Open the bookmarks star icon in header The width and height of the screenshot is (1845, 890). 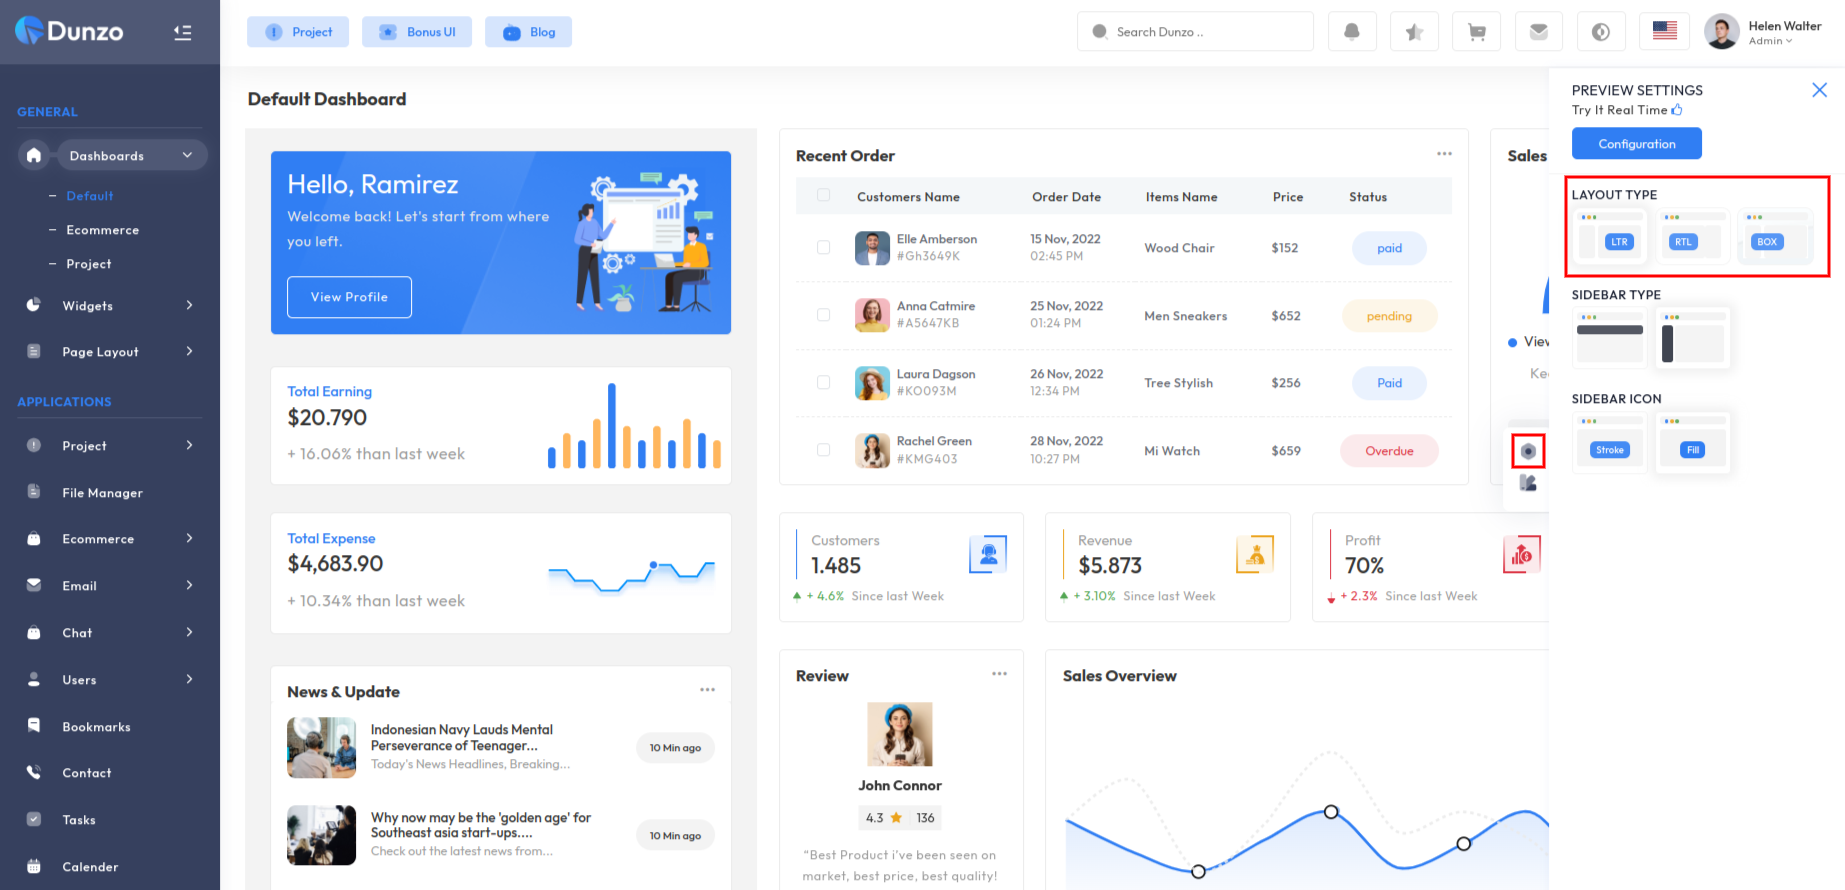(x=1414, y=32)
